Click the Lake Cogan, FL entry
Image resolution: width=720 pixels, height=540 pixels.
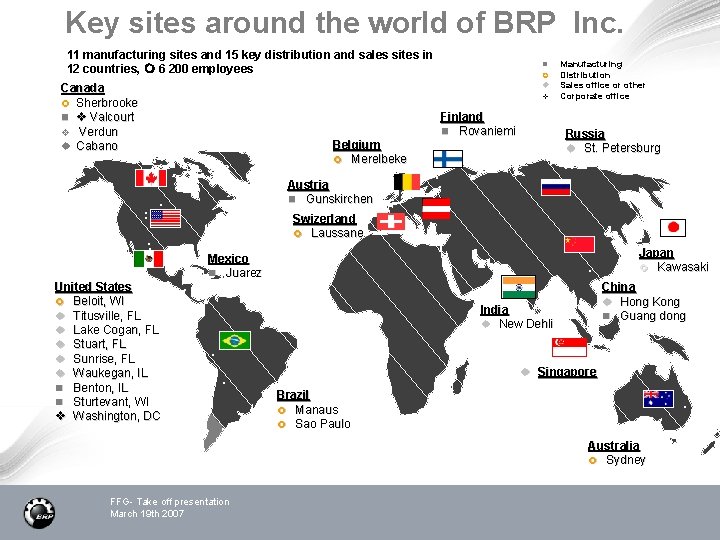point(116,330)
